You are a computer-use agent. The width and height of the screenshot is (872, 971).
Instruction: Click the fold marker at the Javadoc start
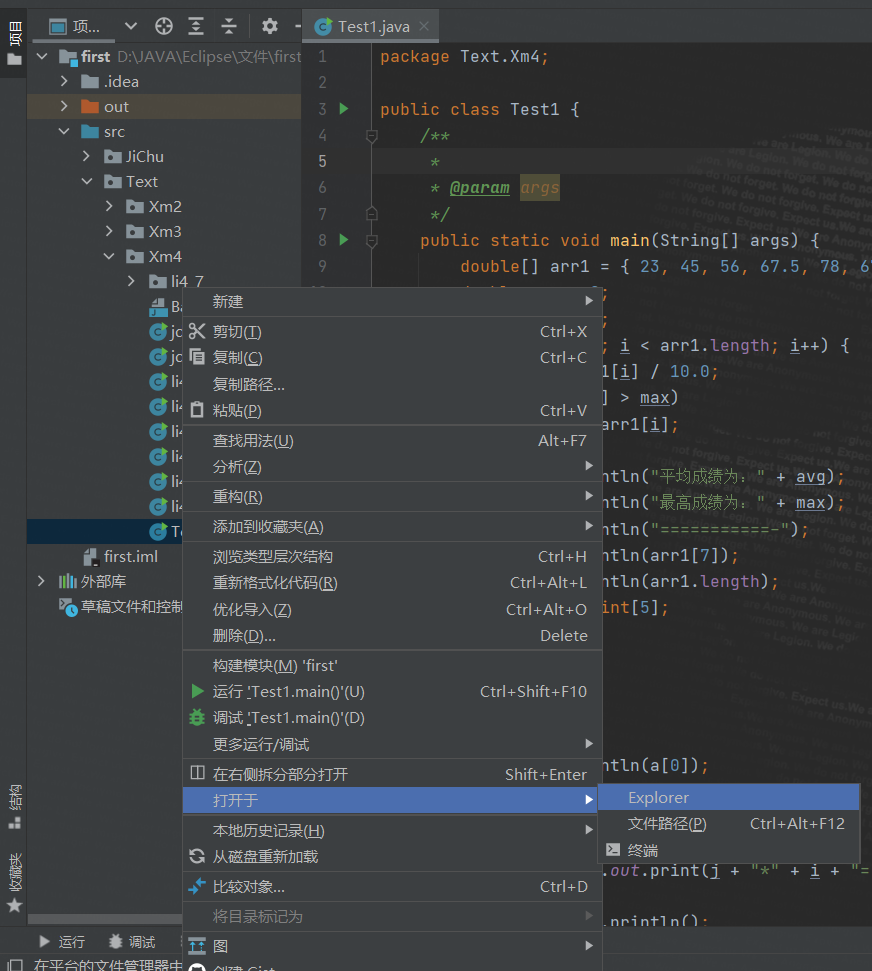tap(372, 136)
